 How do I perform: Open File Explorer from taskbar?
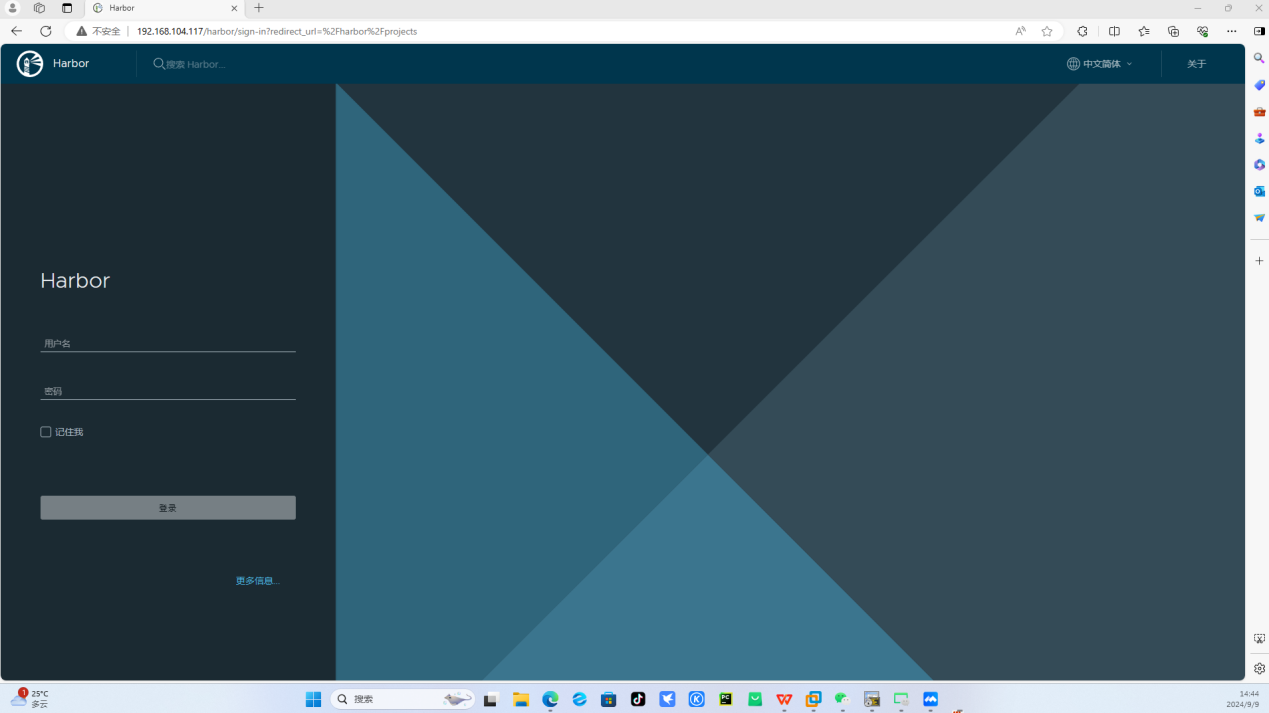pyautogui.click(x=521, y=699)
